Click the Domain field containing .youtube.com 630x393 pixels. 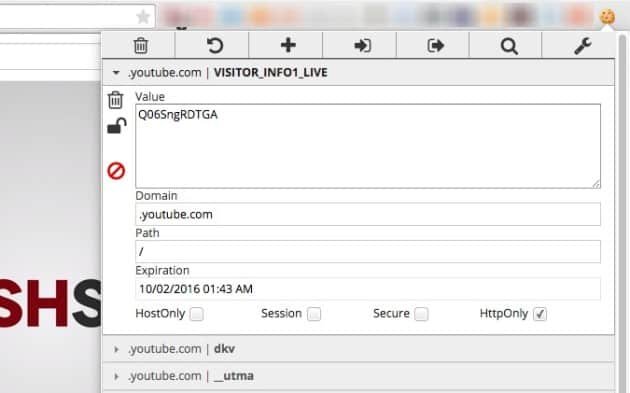coord(368,214)
